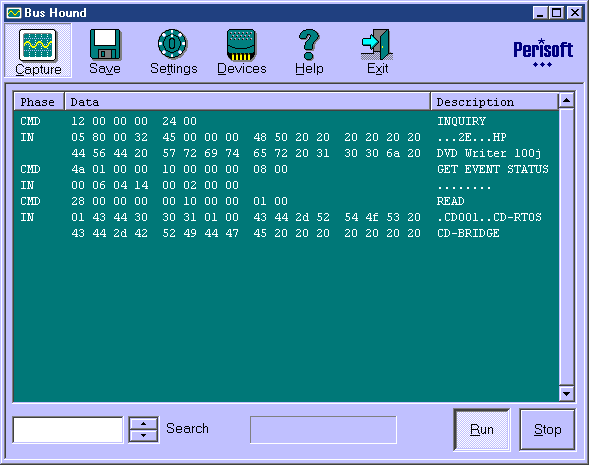Click data row starting '28 00 00 00'
This screenshot has width=589, height=465.
180,201
